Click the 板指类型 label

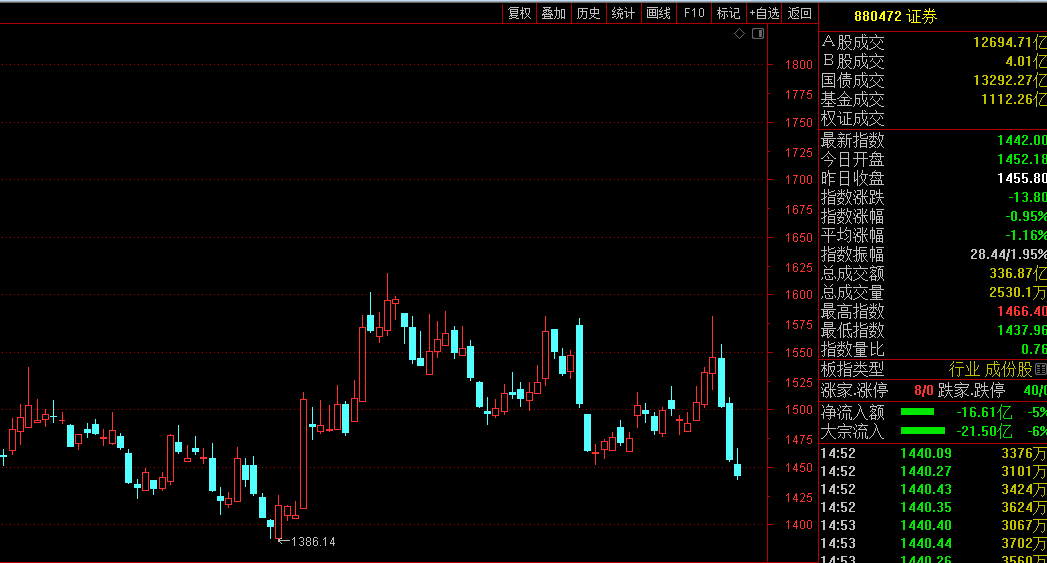click(x=852, y=369)
